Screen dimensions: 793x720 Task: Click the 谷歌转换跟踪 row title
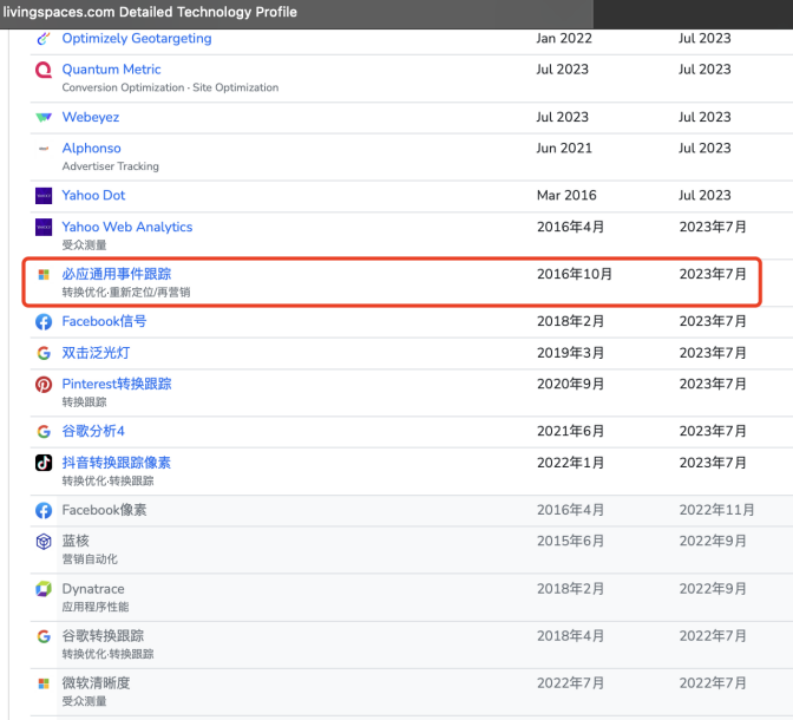tap(103, 636)
